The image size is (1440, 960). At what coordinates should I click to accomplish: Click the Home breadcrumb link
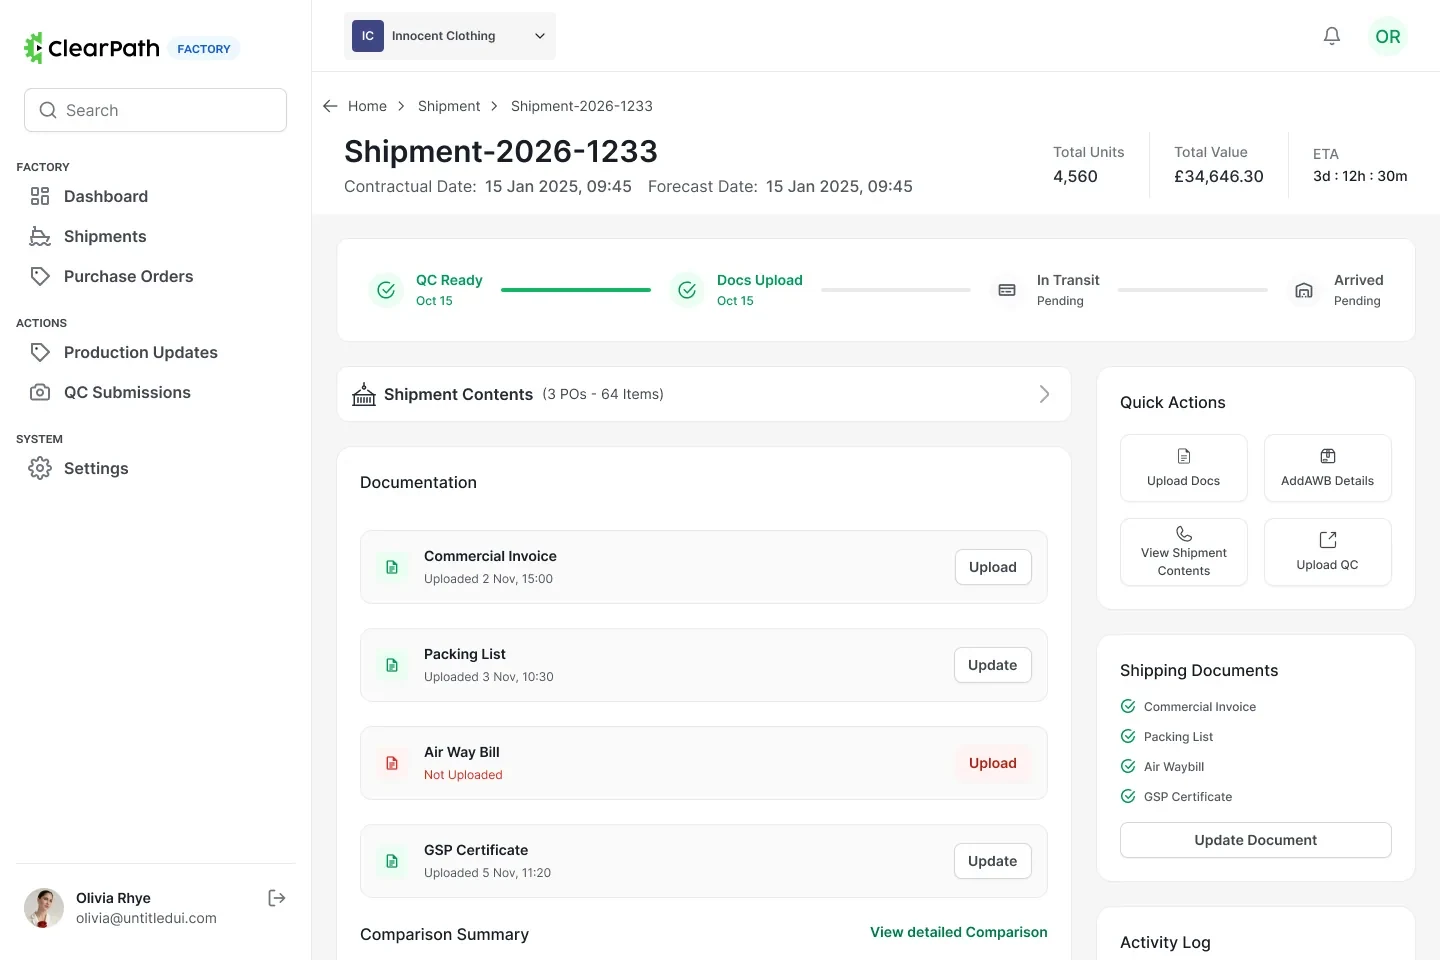click(x=367, y=106)
